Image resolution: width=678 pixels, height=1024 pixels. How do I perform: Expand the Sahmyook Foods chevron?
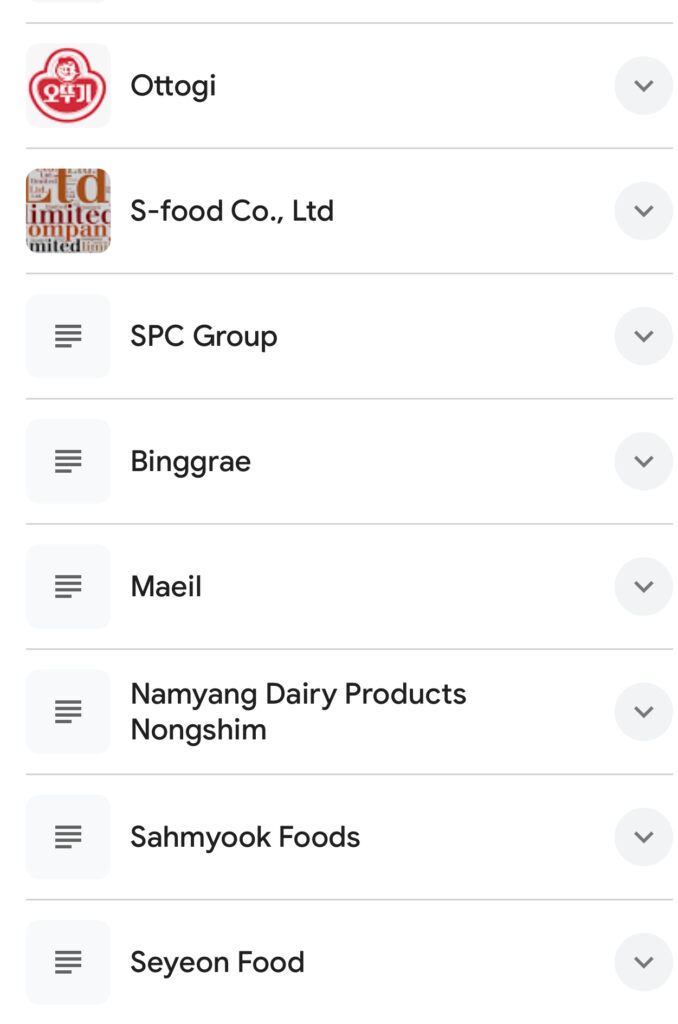pyautogui.click(x=643, y=837)
